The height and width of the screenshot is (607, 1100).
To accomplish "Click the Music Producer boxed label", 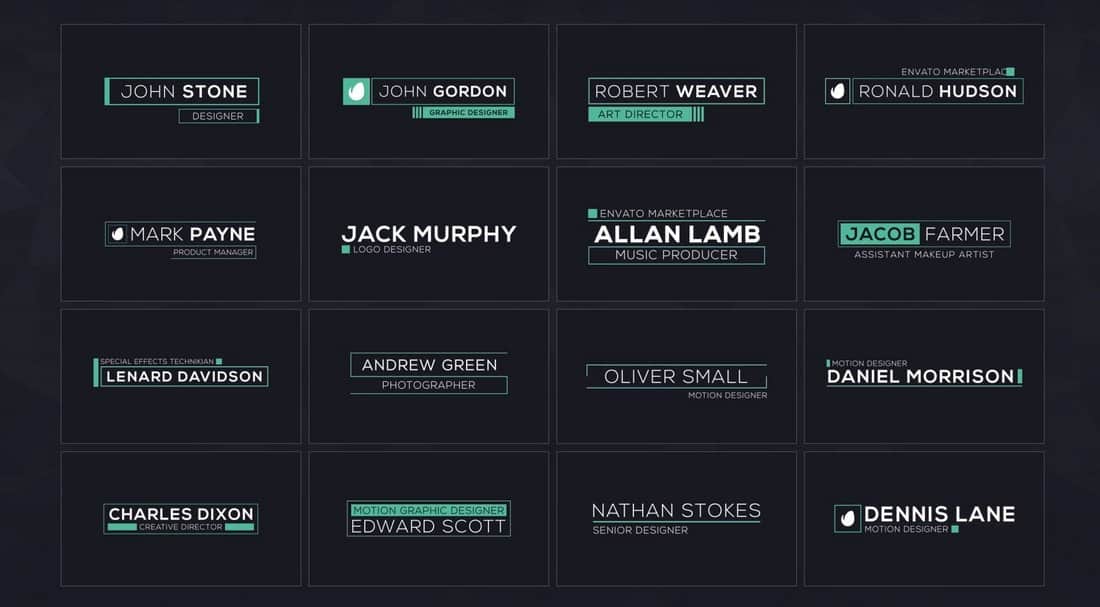I will pos(676,255).
